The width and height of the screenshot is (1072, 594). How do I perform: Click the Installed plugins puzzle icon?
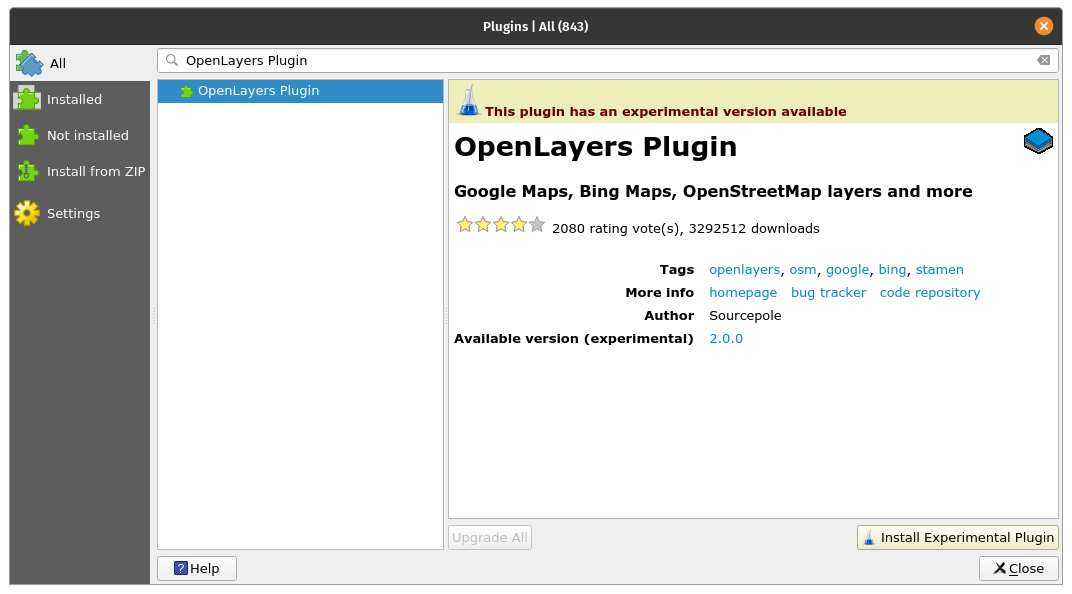(27, 99)
